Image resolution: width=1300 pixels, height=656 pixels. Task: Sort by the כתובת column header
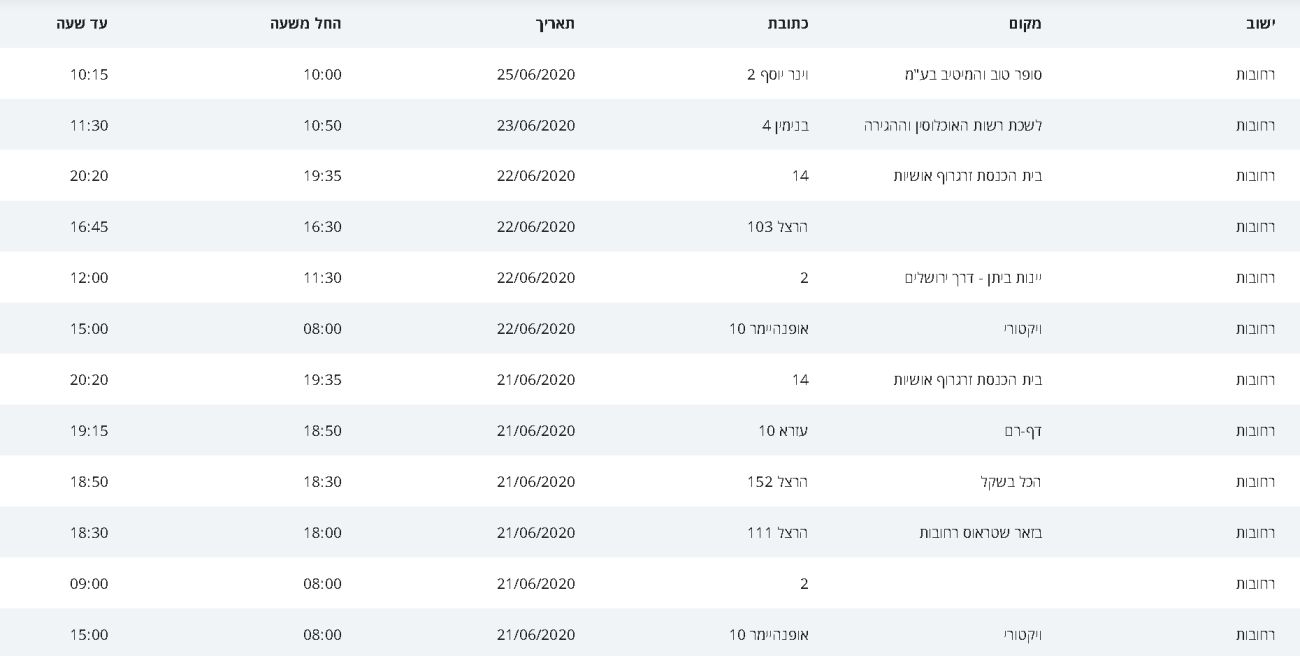coord(787,23)
